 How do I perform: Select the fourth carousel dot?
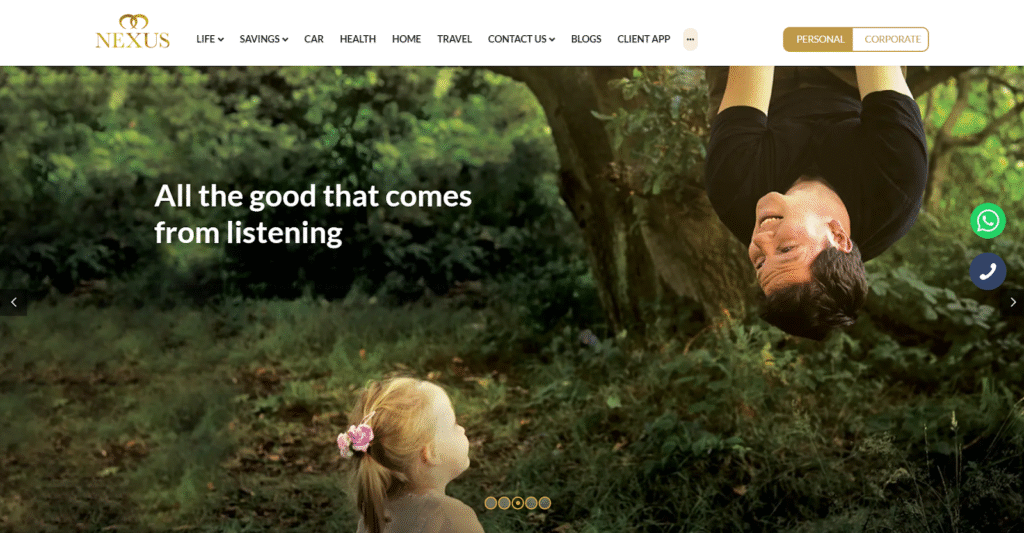(x=532, y=503)
